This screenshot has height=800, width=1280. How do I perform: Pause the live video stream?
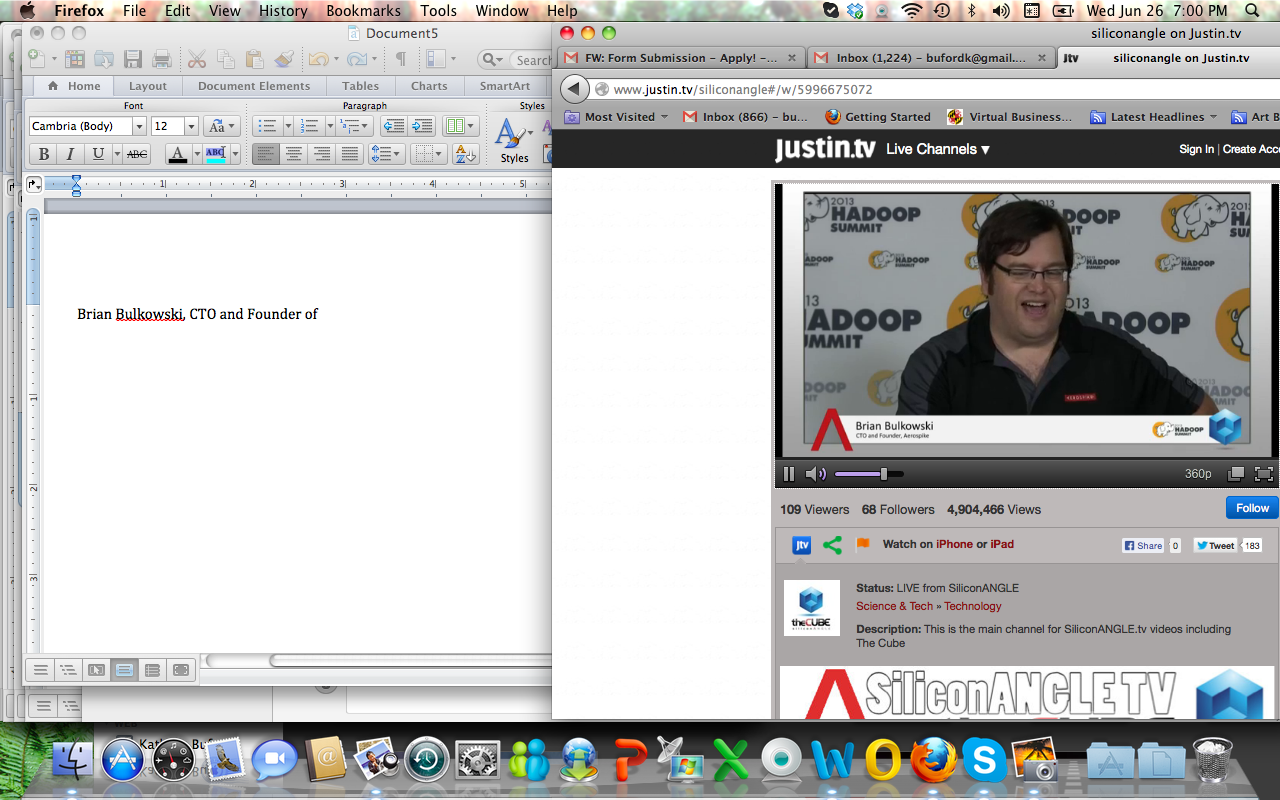(788, 474)
